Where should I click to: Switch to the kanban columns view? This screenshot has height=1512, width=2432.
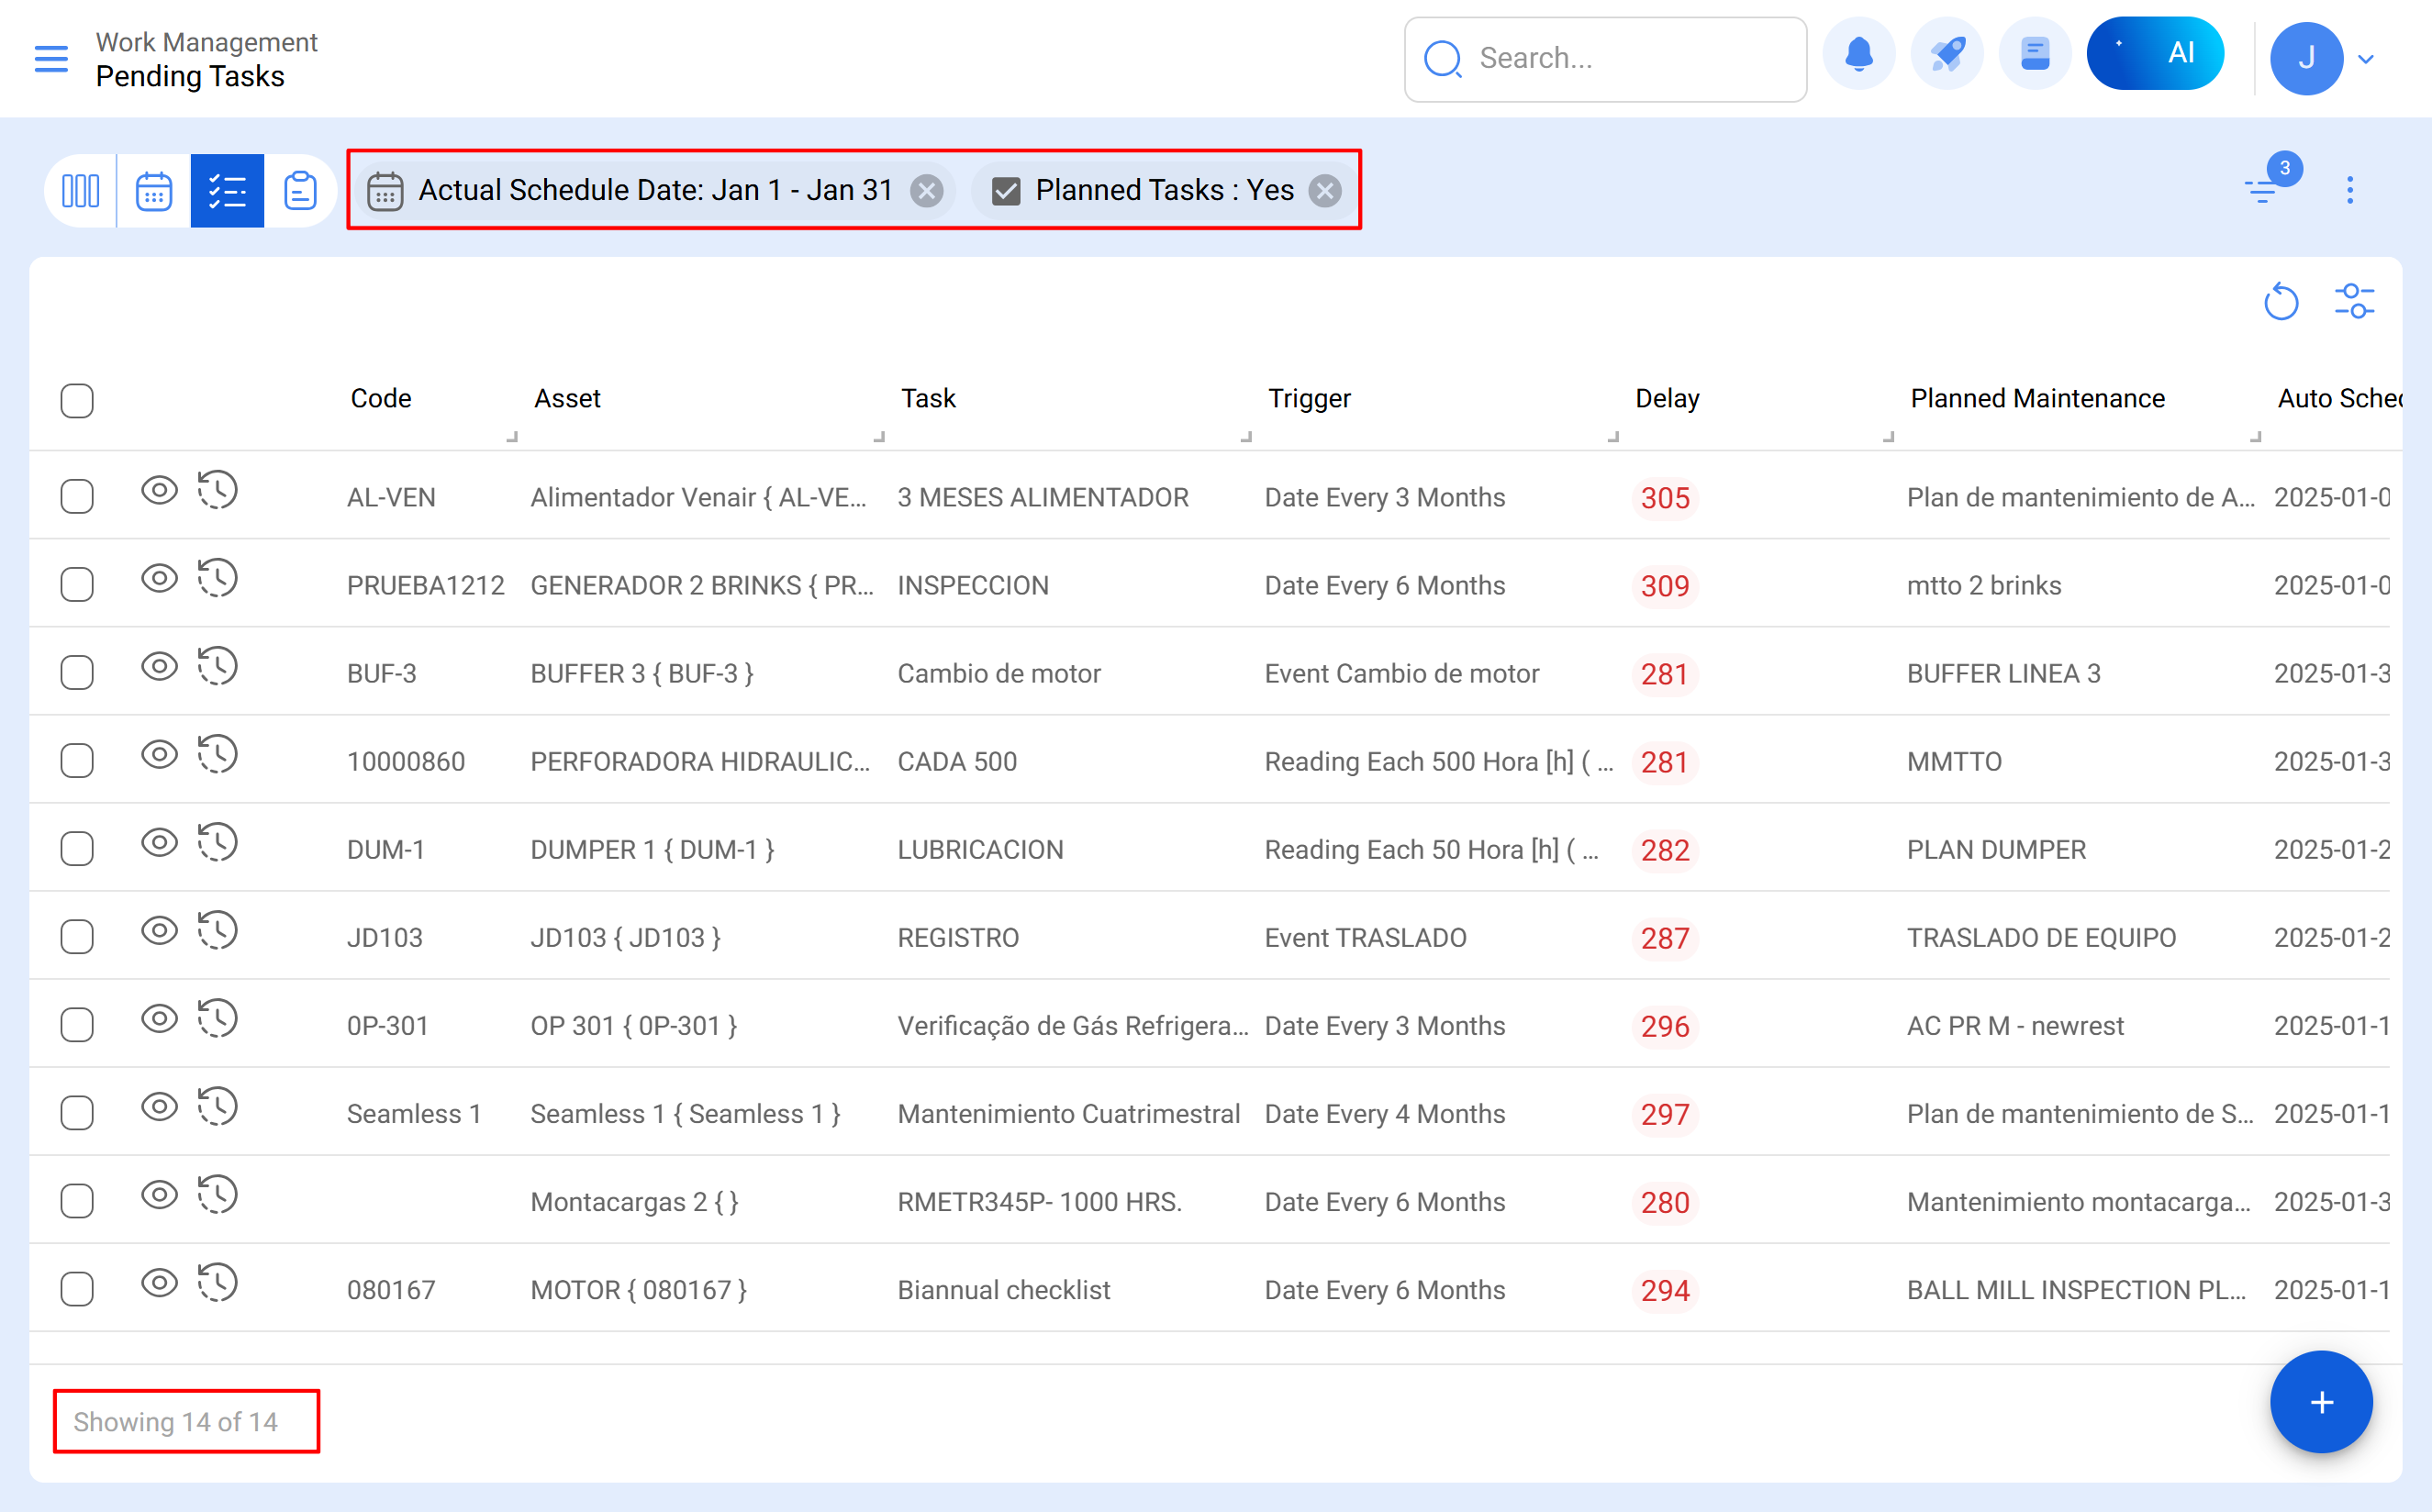pos(81,191)
